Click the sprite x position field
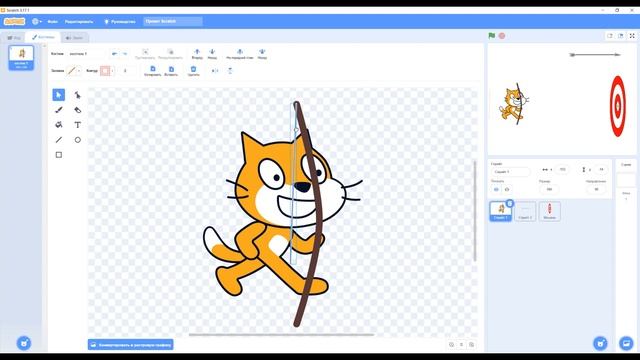Screen dimensions: 640x360 [x=562, y=169]
